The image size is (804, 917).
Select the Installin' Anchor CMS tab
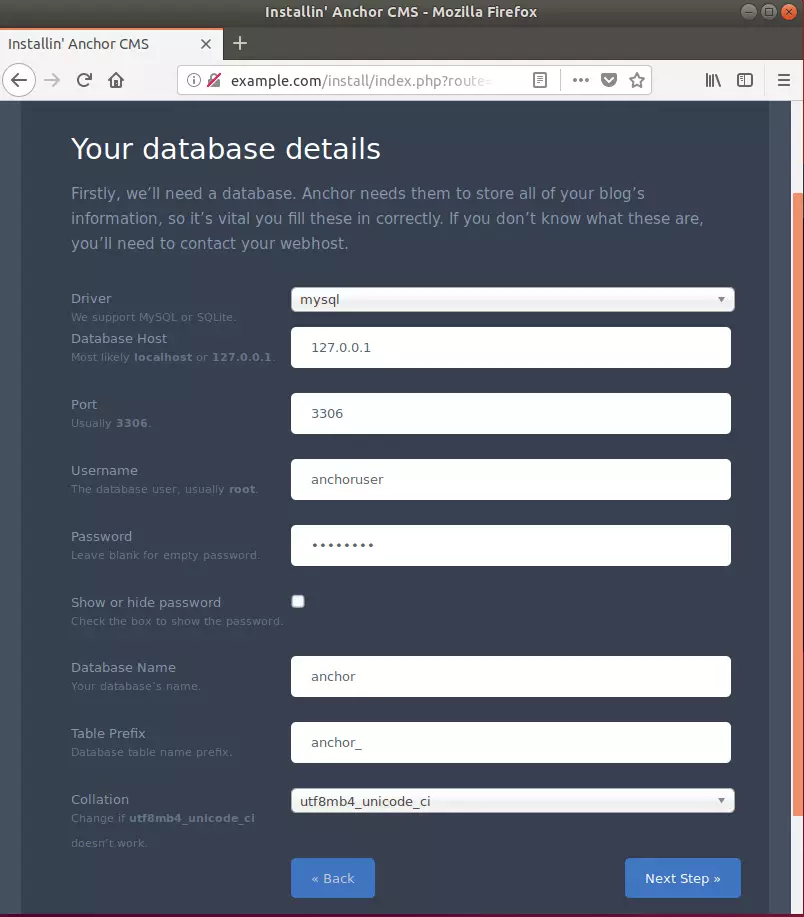[111, 44]
